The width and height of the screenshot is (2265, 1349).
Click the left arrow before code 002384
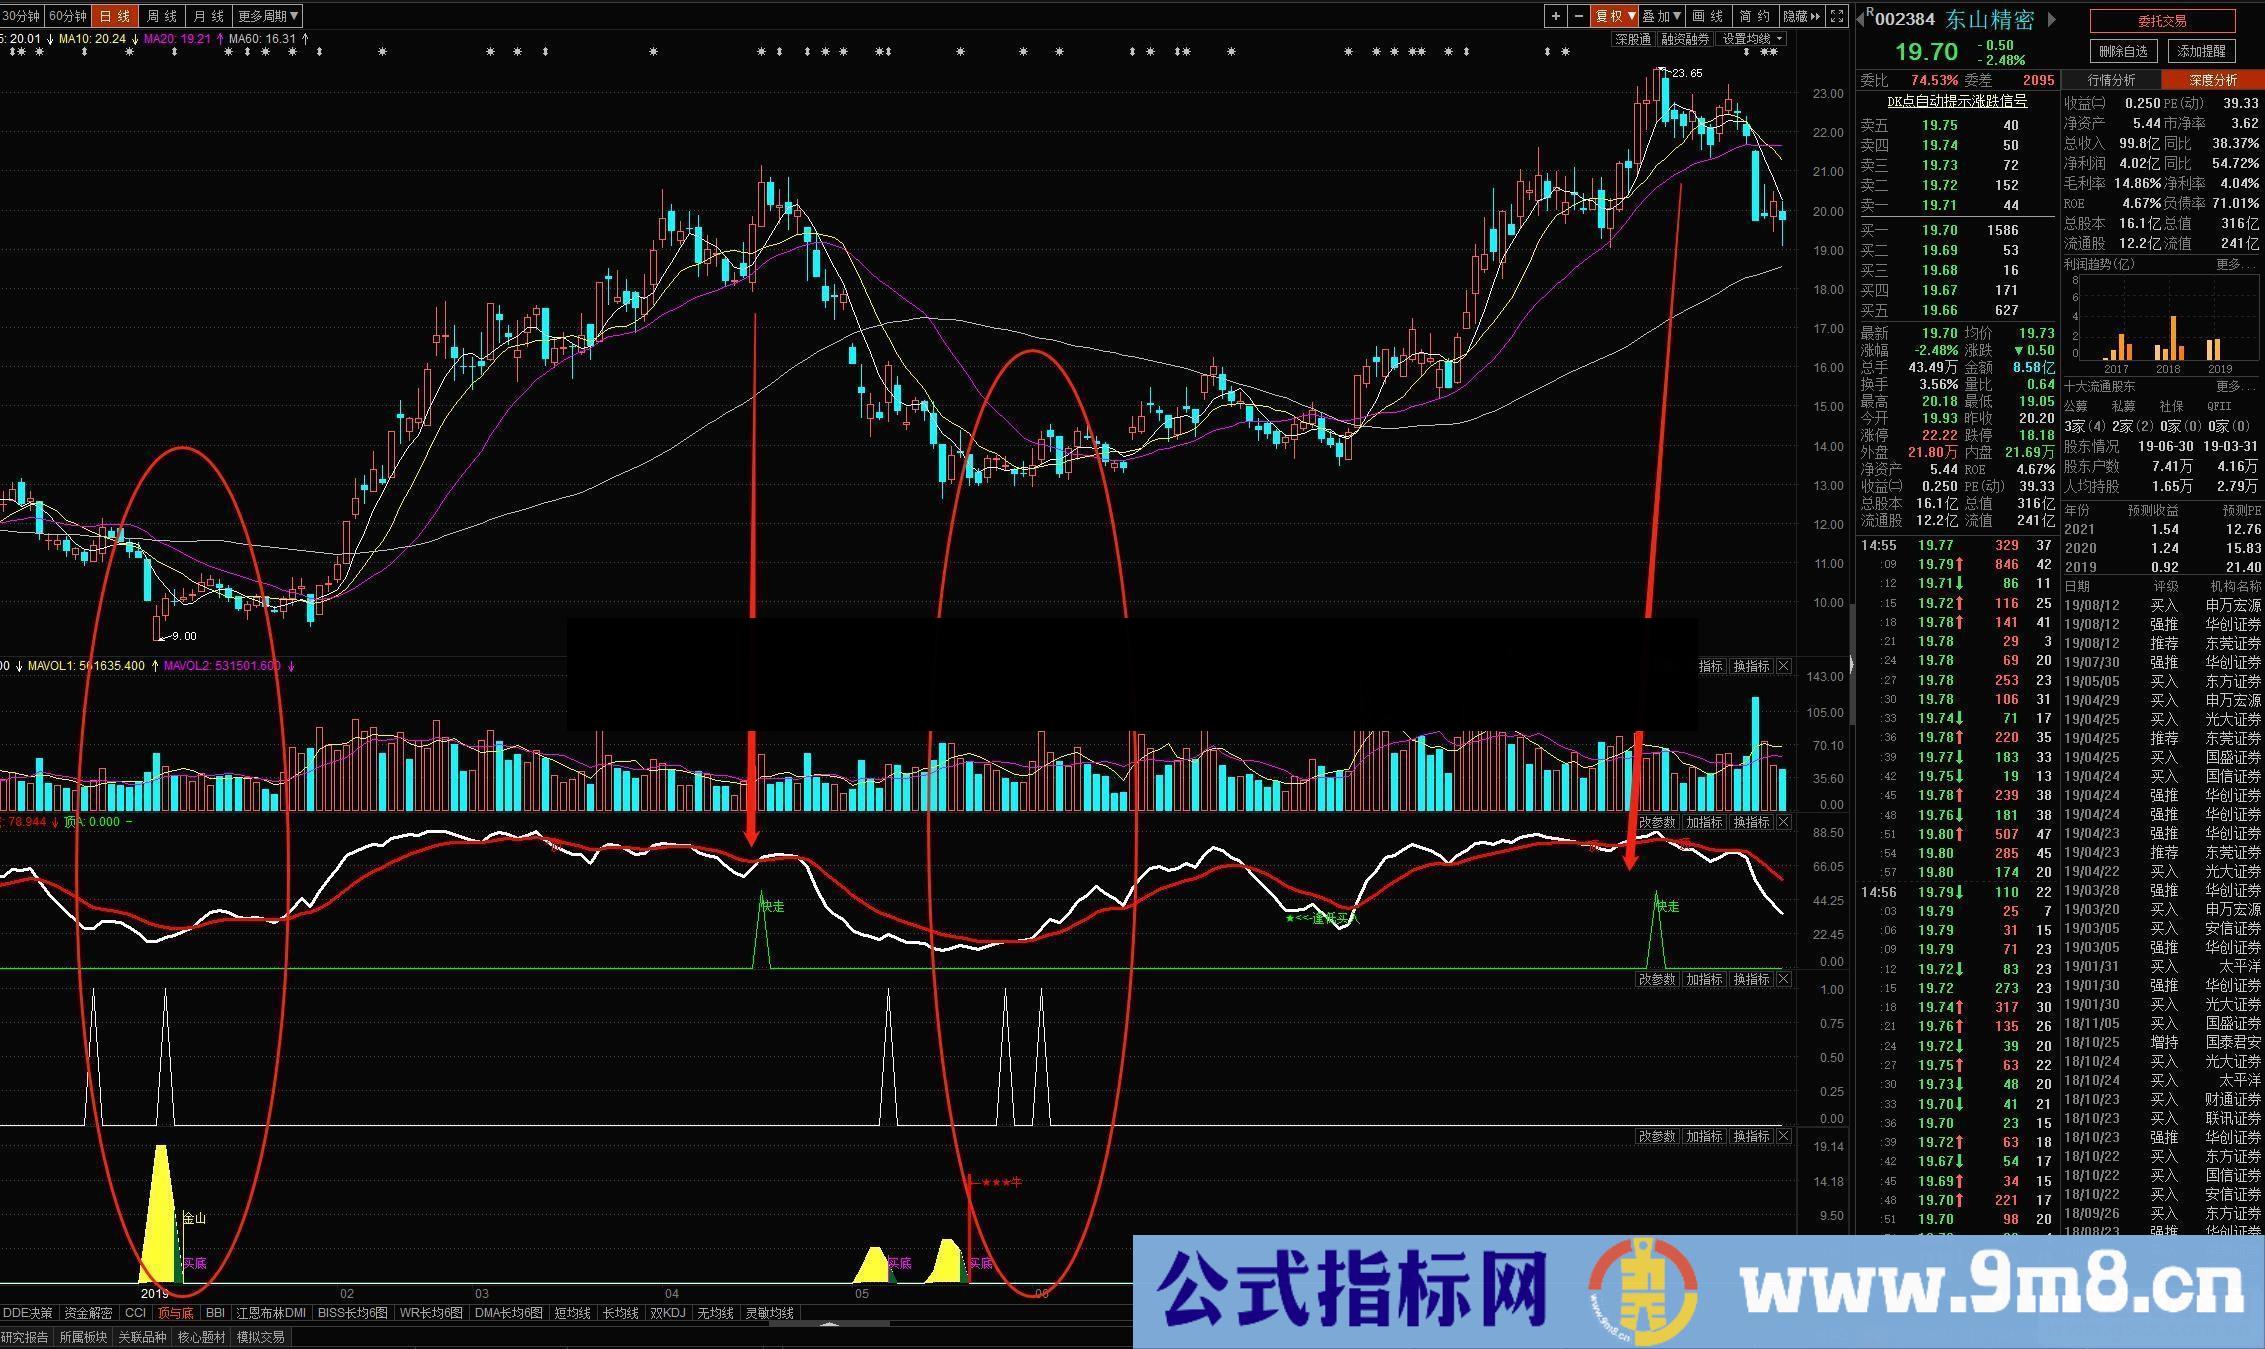coord(1861,16)
